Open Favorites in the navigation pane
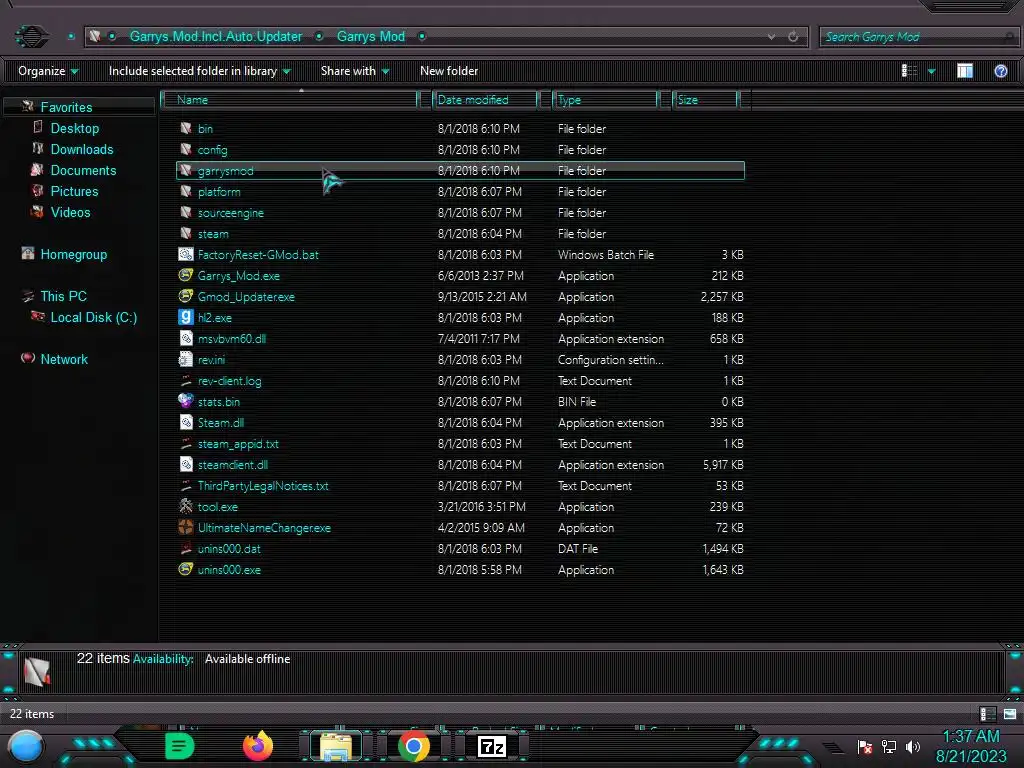The height and width of the screenshot is (768, 1024). point(67,107)
